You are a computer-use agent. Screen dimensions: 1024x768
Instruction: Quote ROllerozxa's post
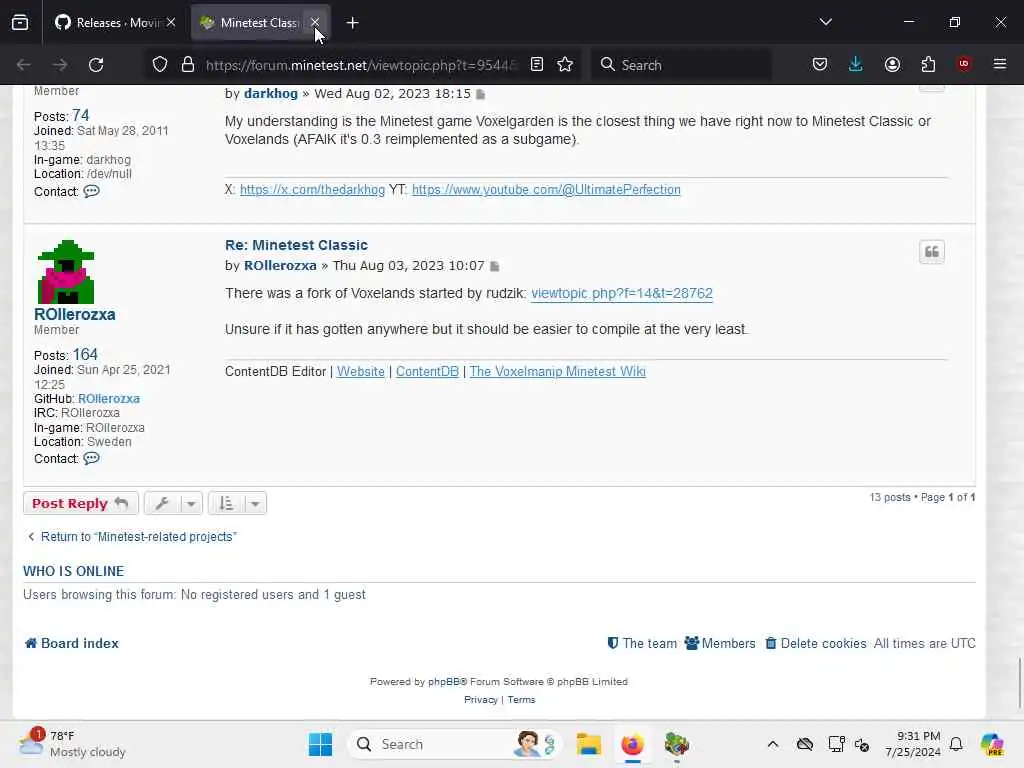pyautogui.click(x=931, y=252)
